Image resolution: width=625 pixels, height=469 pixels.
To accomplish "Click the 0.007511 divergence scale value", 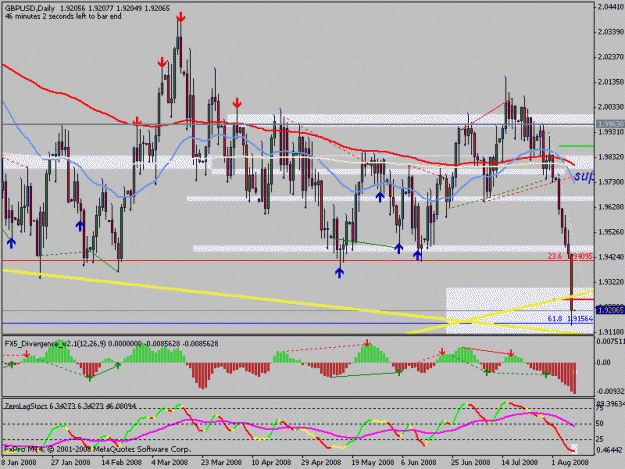I will 610,341.
